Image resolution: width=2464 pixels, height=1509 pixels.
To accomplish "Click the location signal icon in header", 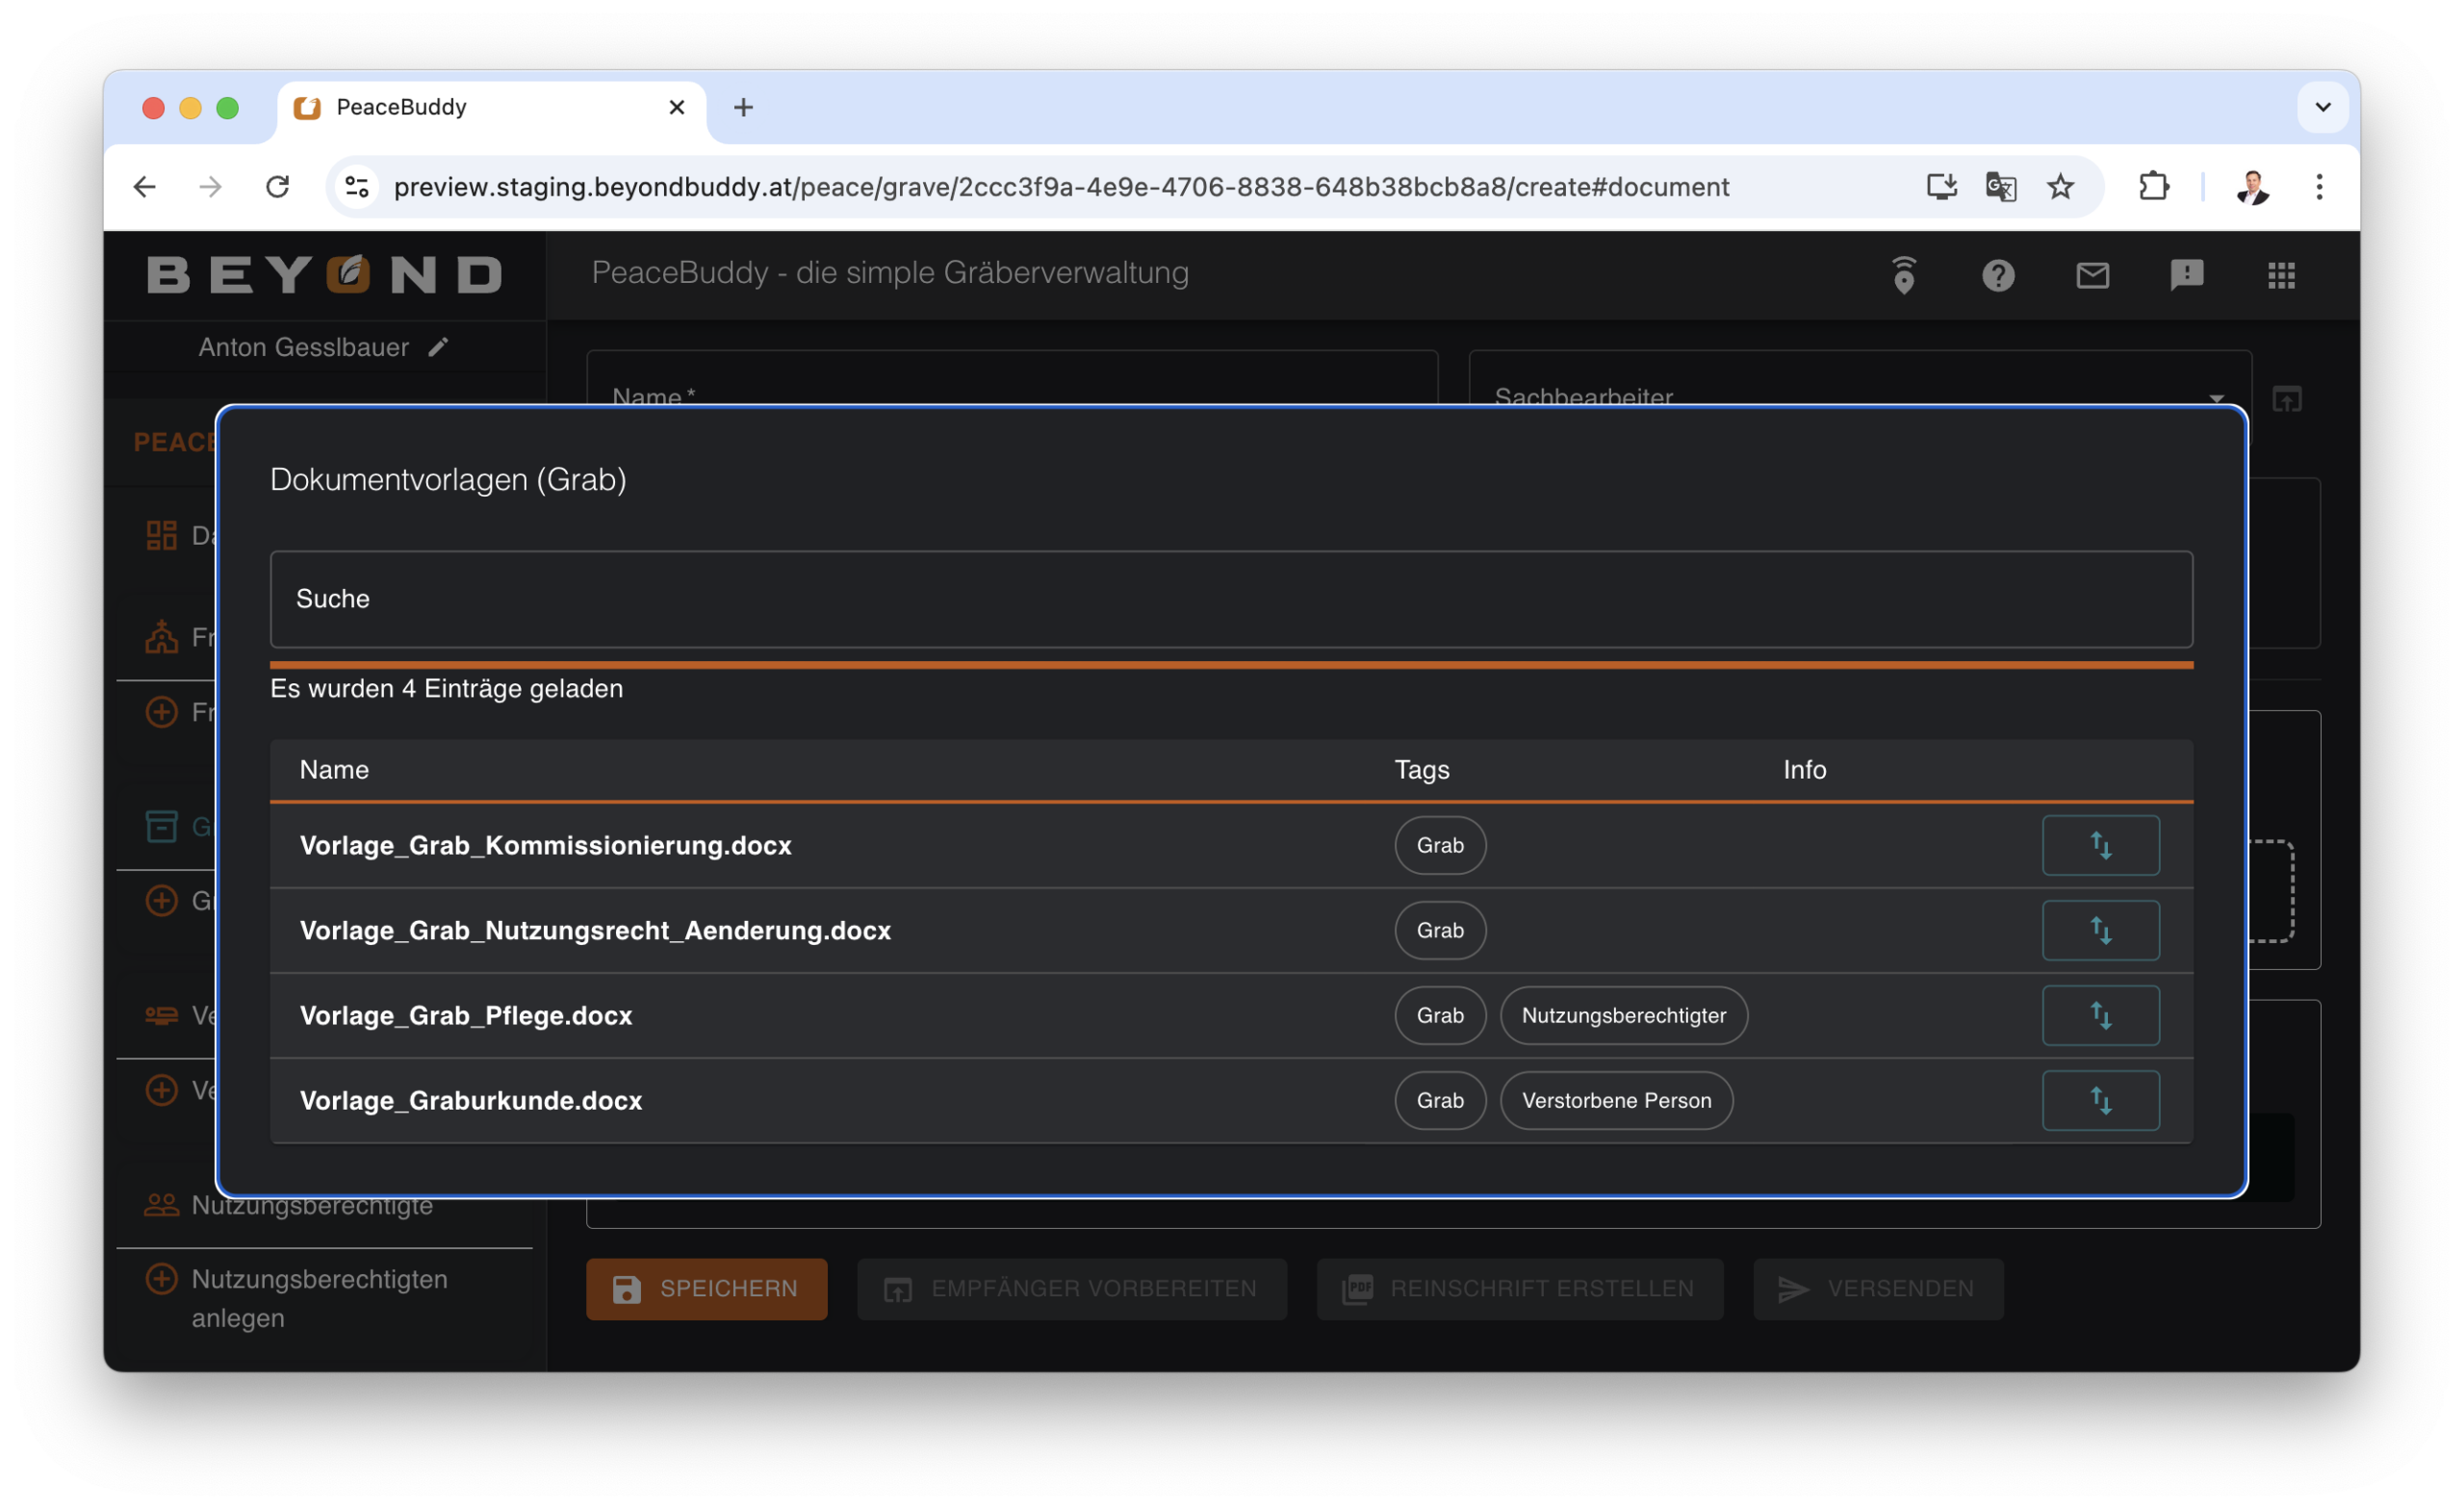I will tap(1904, 275).
